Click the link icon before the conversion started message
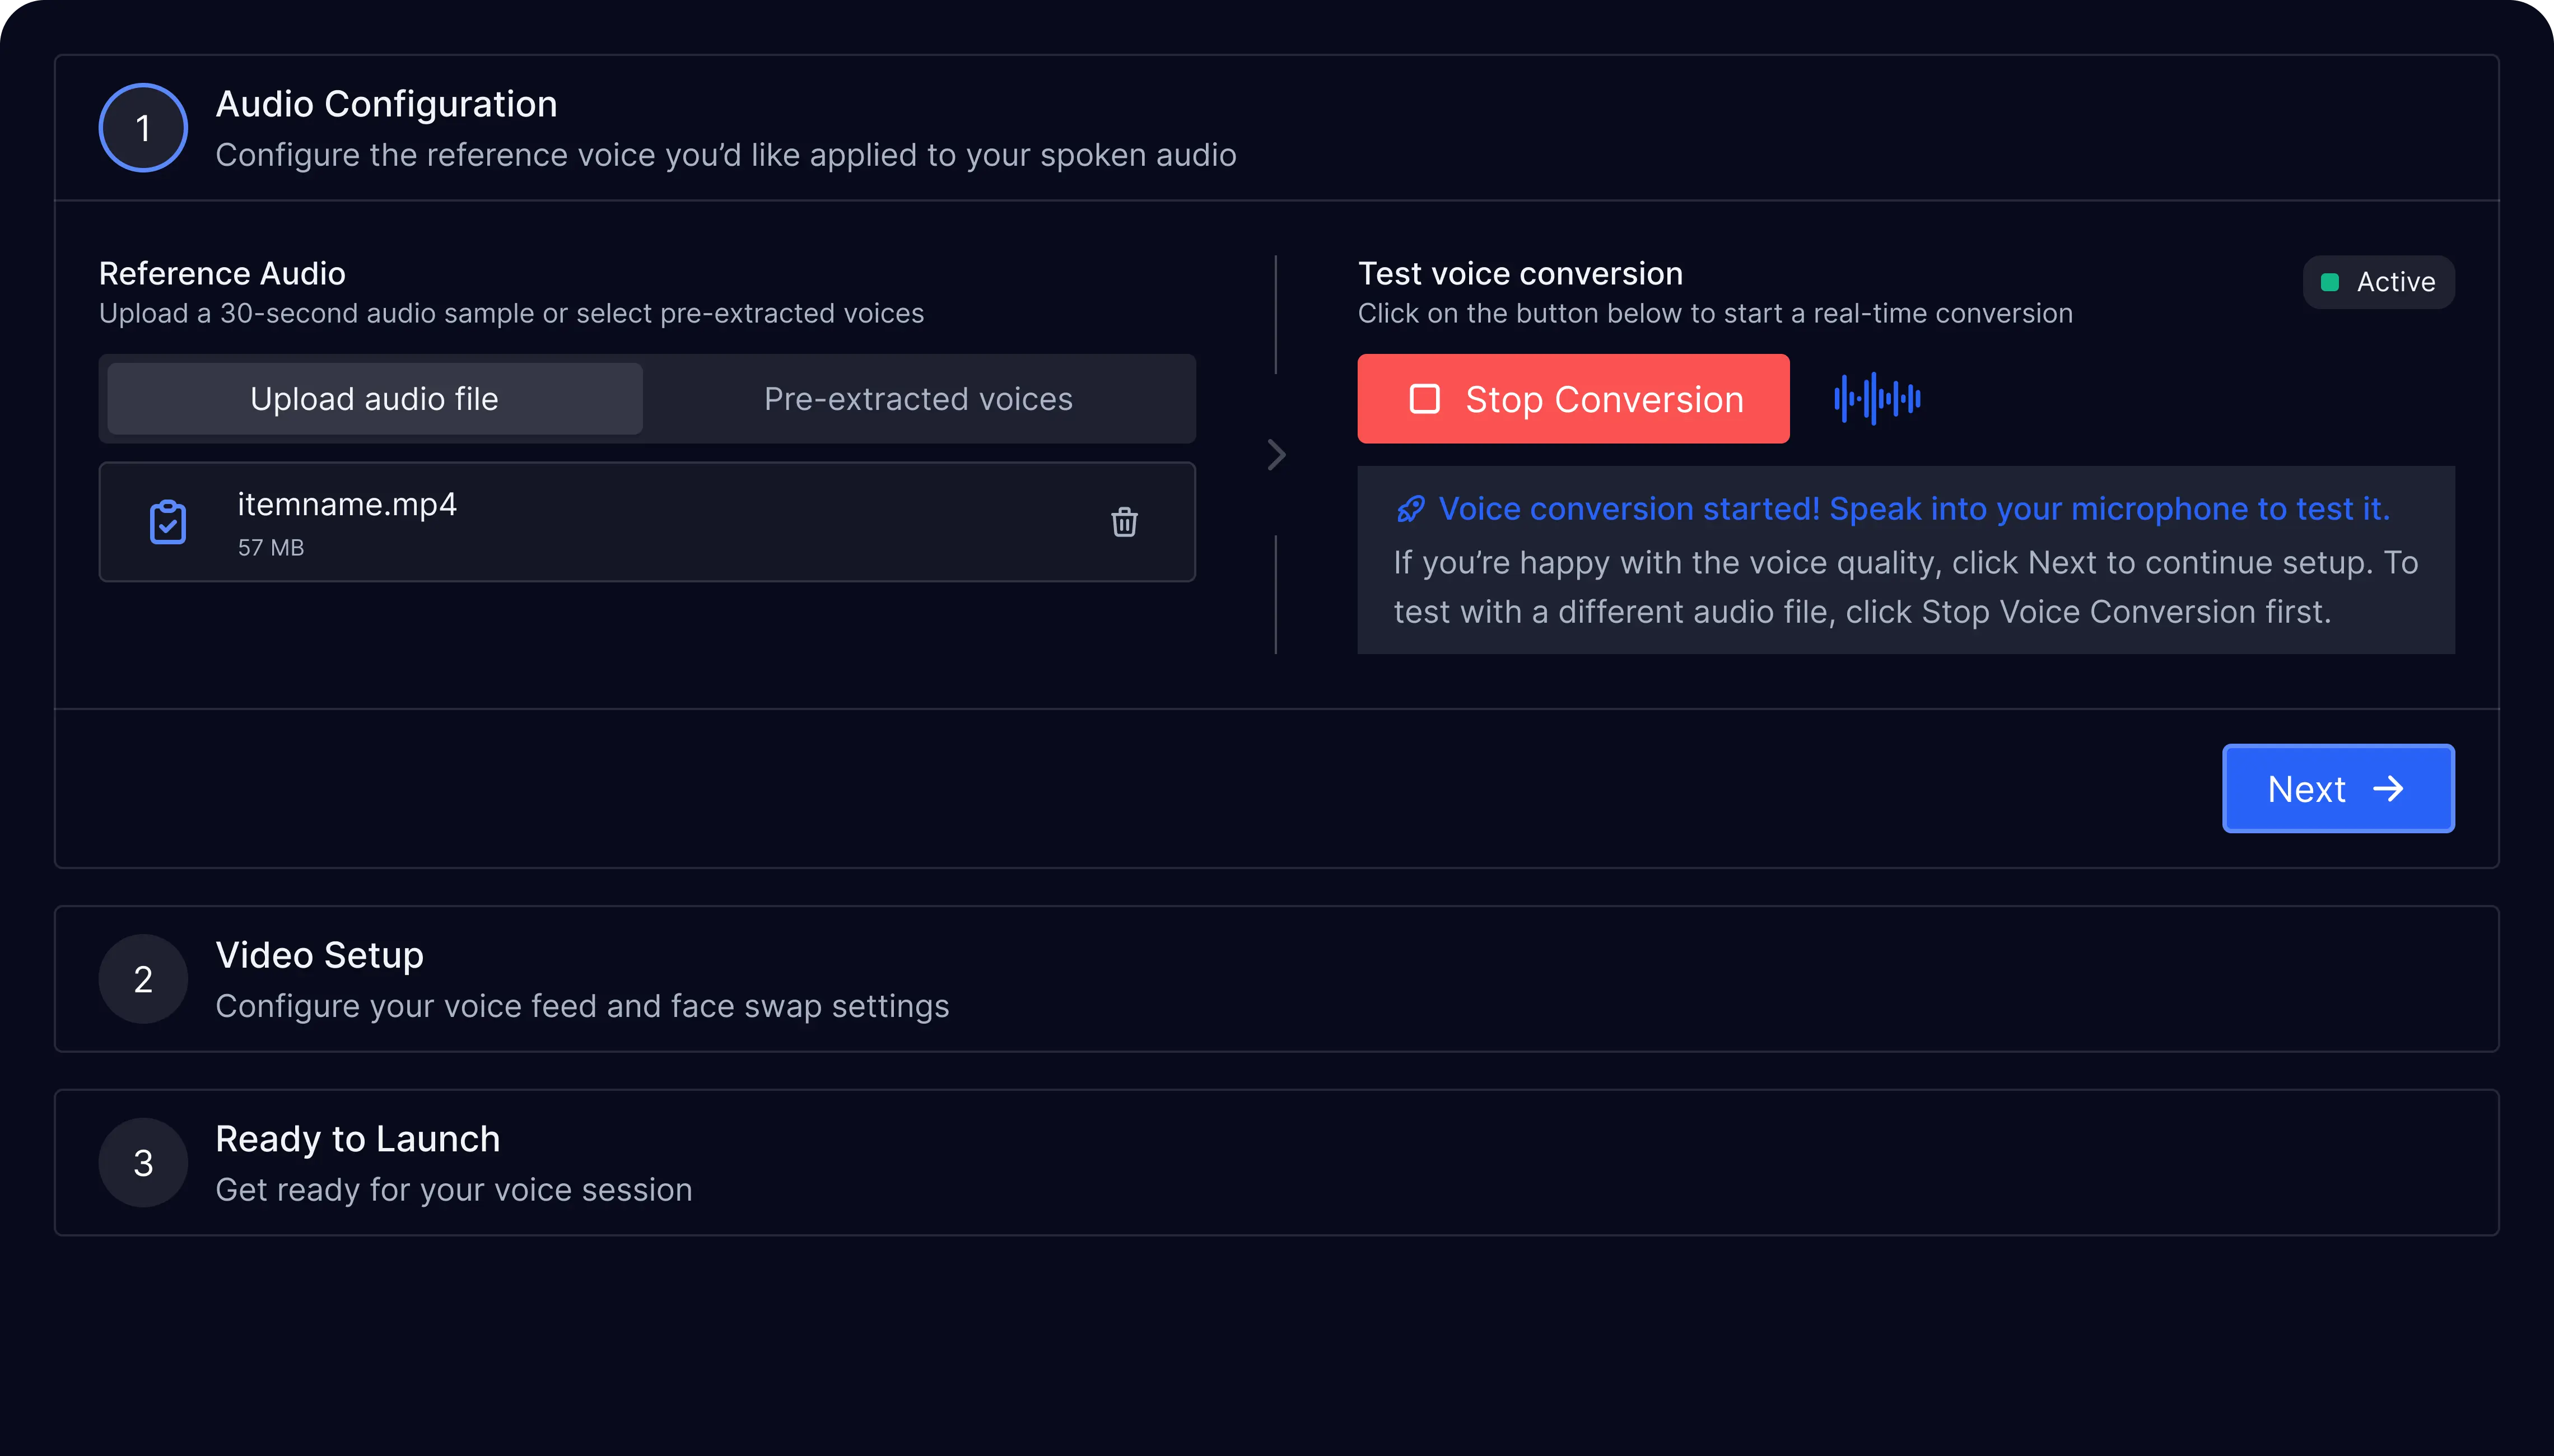This screenshot has width=2554, height=1456. point(1410,508)
